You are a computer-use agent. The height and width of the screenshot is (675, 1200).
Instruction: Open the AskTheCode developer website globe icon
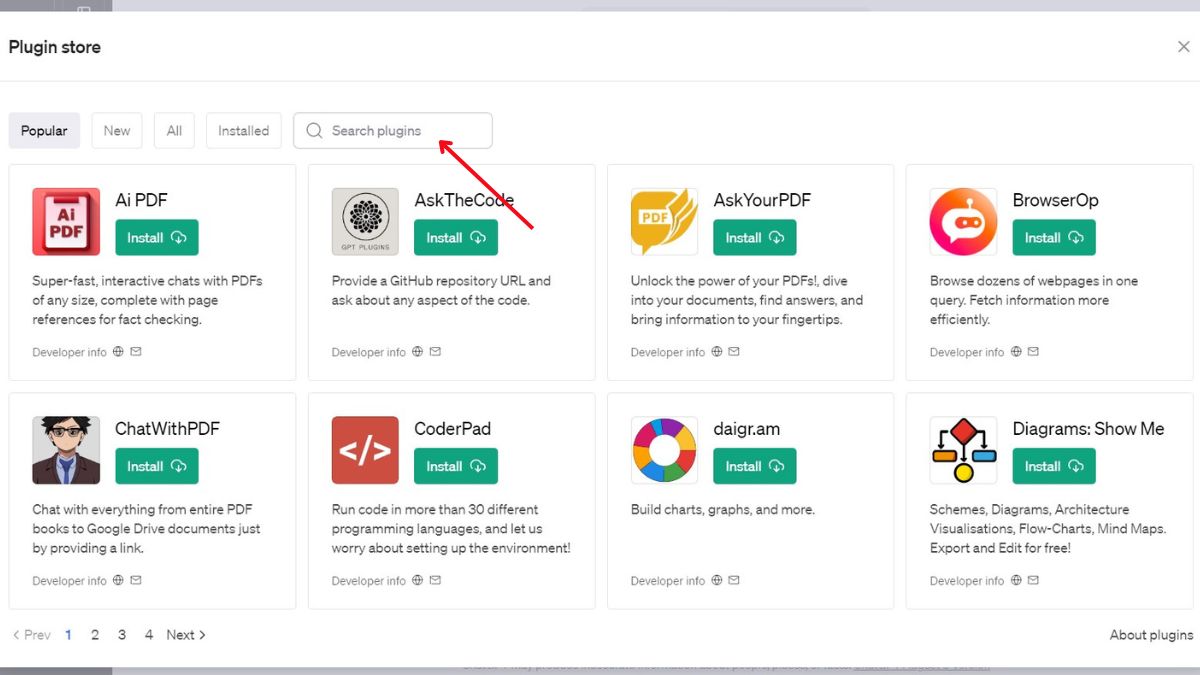click(x=417, y=352)
